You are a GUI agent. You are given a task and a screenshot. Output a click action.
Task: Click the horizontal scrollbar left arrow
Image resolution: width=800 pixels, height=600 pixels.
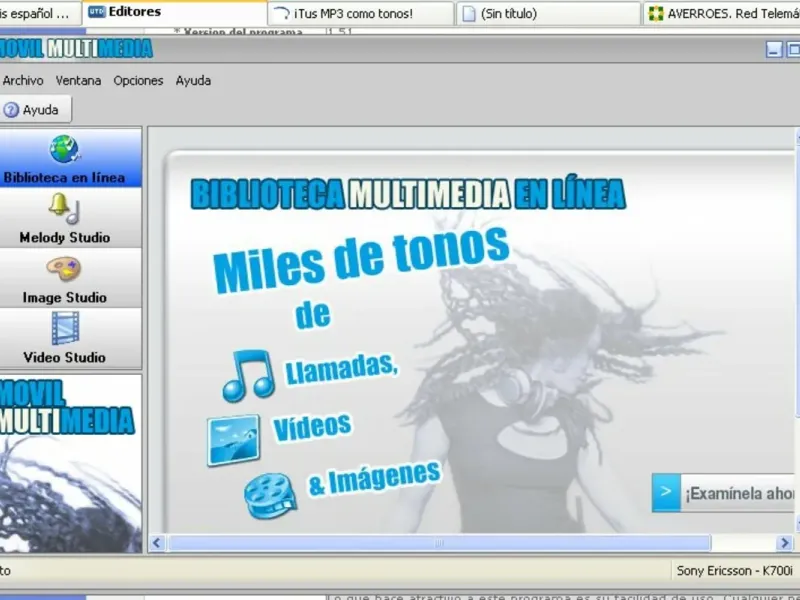point(157,543)
